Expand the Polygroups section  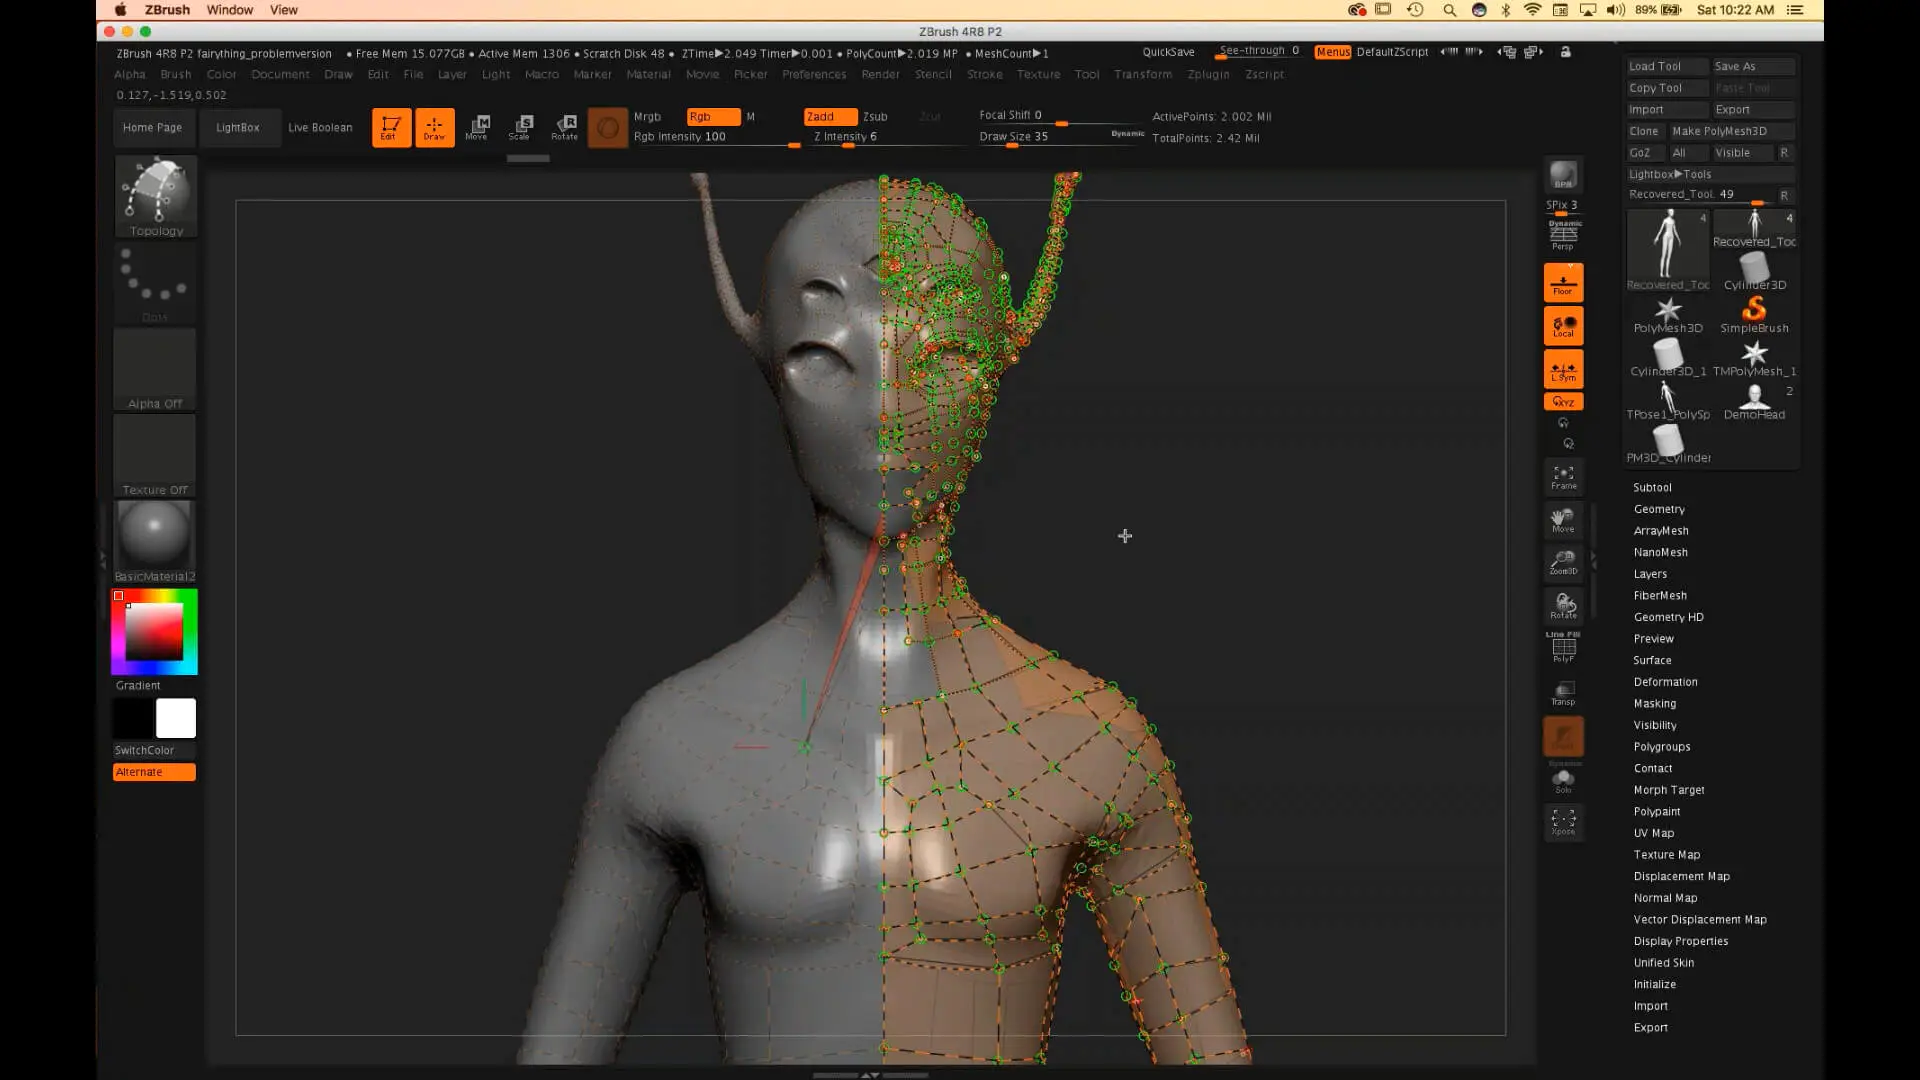pyautogui.click(x=1662, y=747)
